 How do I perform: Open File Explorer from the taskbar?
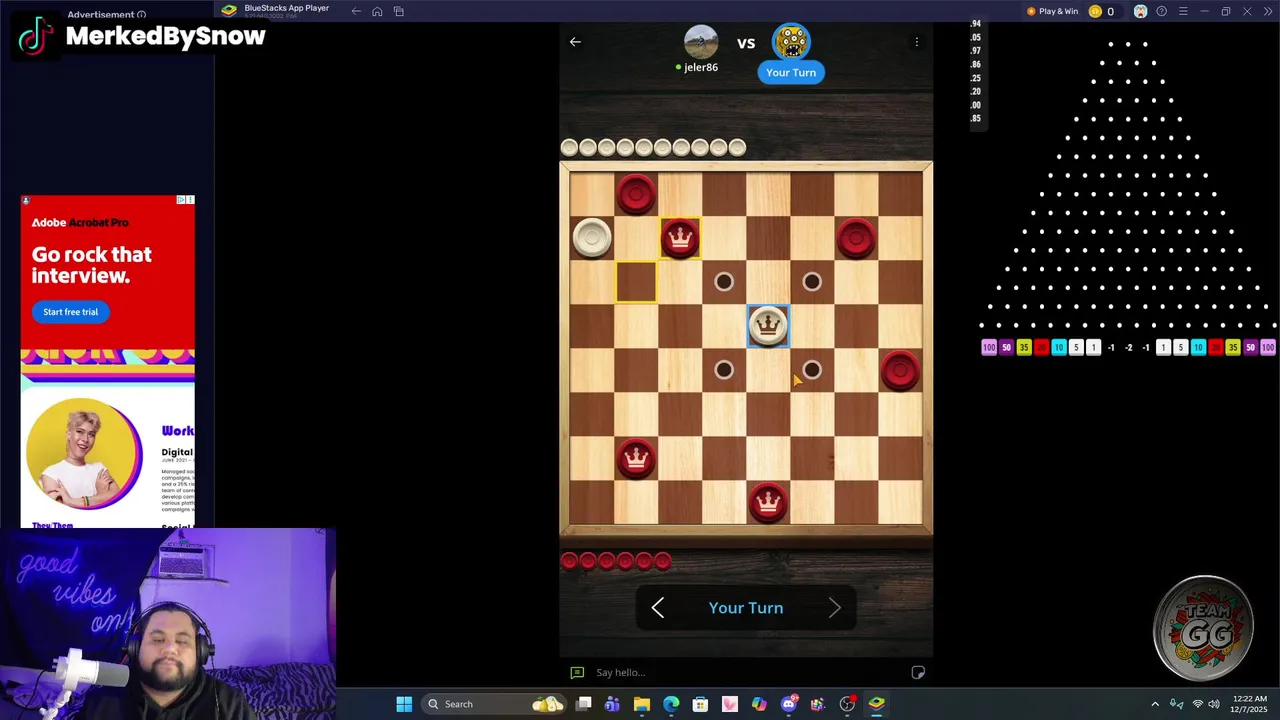[x=642, y=704]
